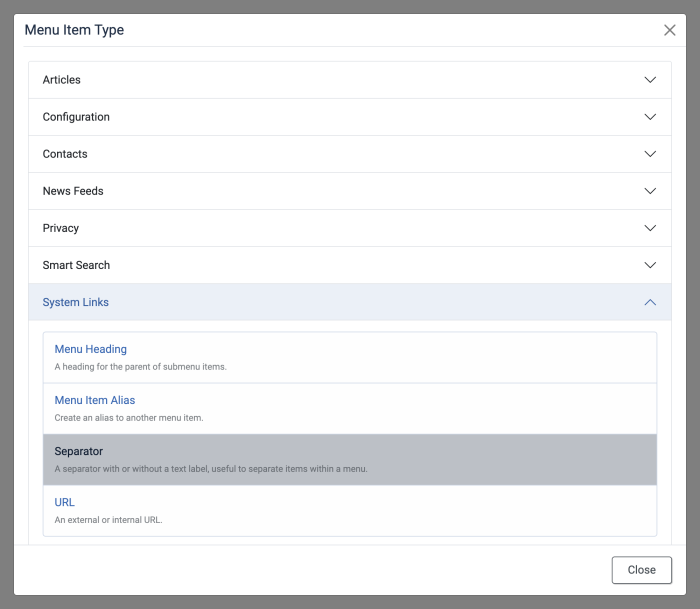Viewport: 700px width, 609px height.
Task: Open the Smart Search heading text
Action: 76,265
